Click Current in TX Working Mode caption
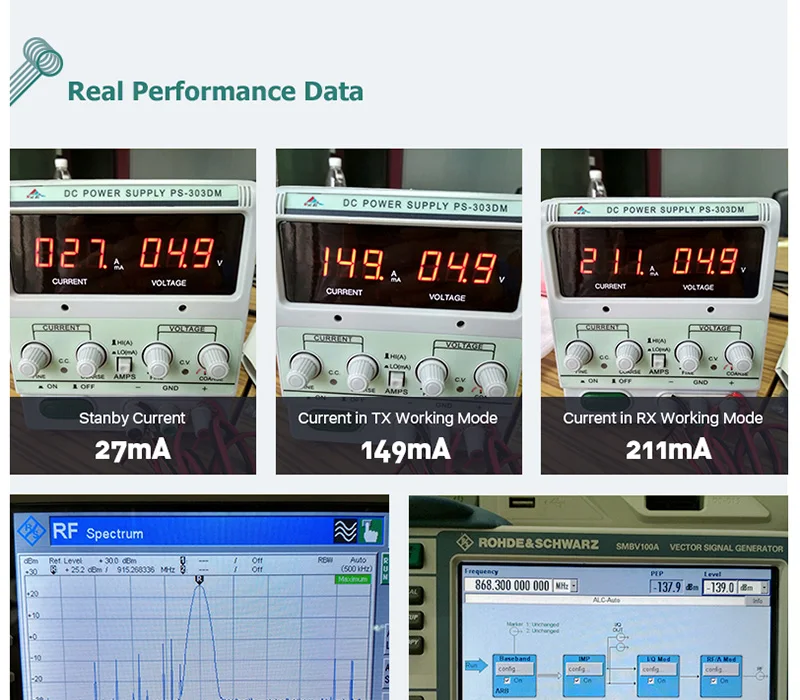Image resolution: width=800 pixels, height=700 pixels. pyautogui.click(x=397, y=418)
